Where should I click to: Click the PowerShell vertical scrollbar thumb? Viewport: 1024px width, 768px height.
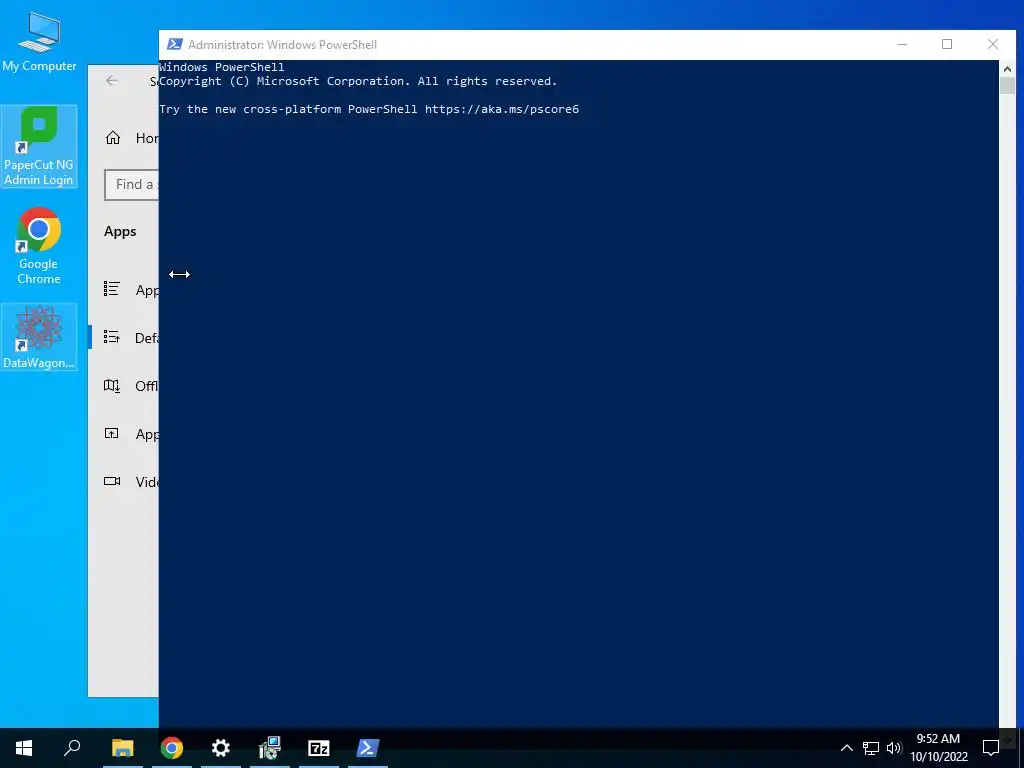pos(1007,86)
